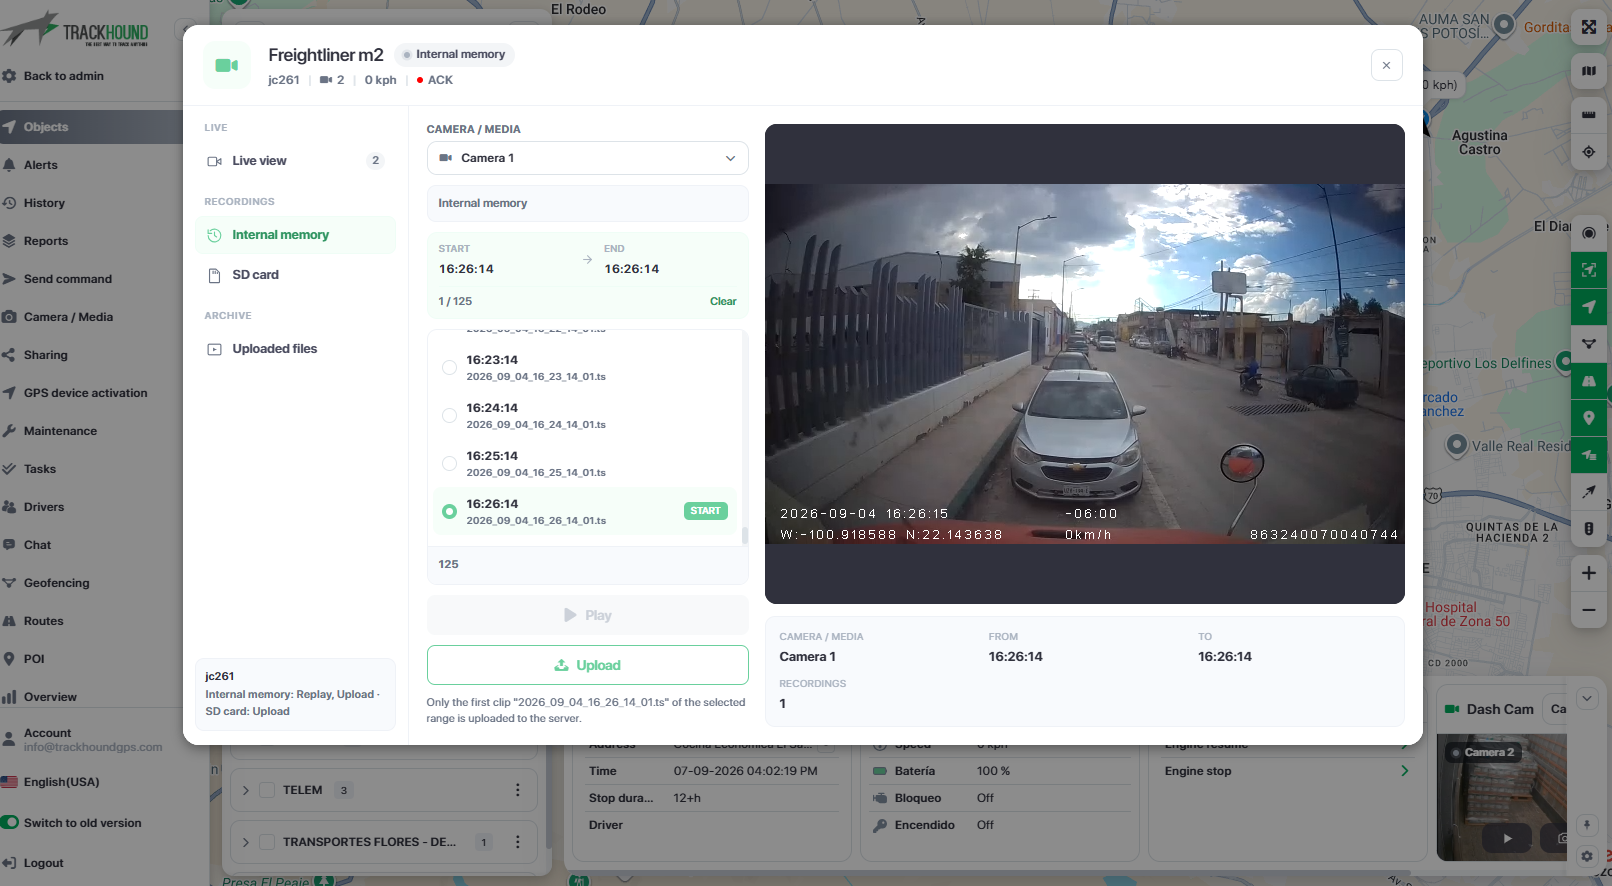Screen dimensions: 1612x886
Task: Click the Tasks checkmark icon
Action: pyautogui.click(x=9, y=469)
